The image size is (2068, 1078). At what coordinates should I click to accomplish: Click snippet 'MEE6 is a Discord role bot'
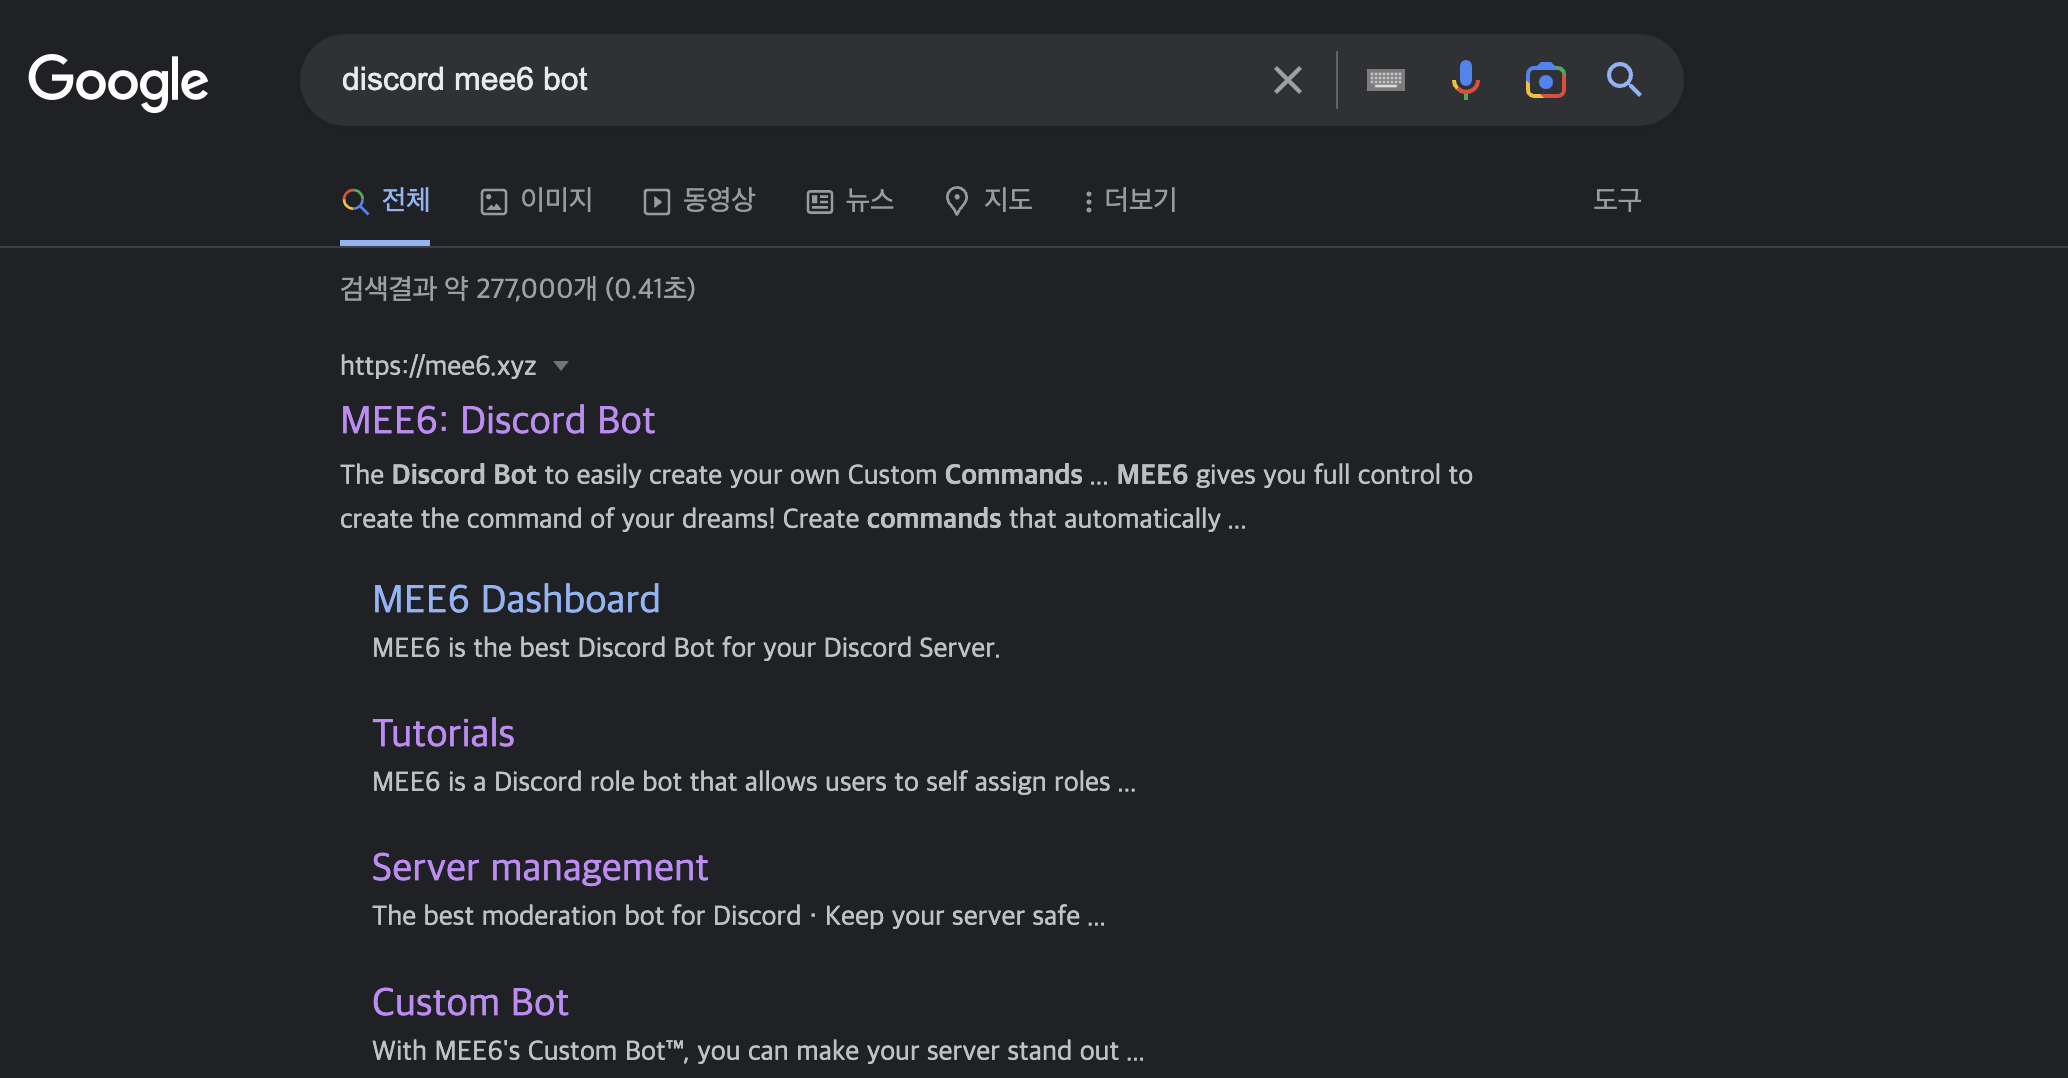[x=754, y=782]
